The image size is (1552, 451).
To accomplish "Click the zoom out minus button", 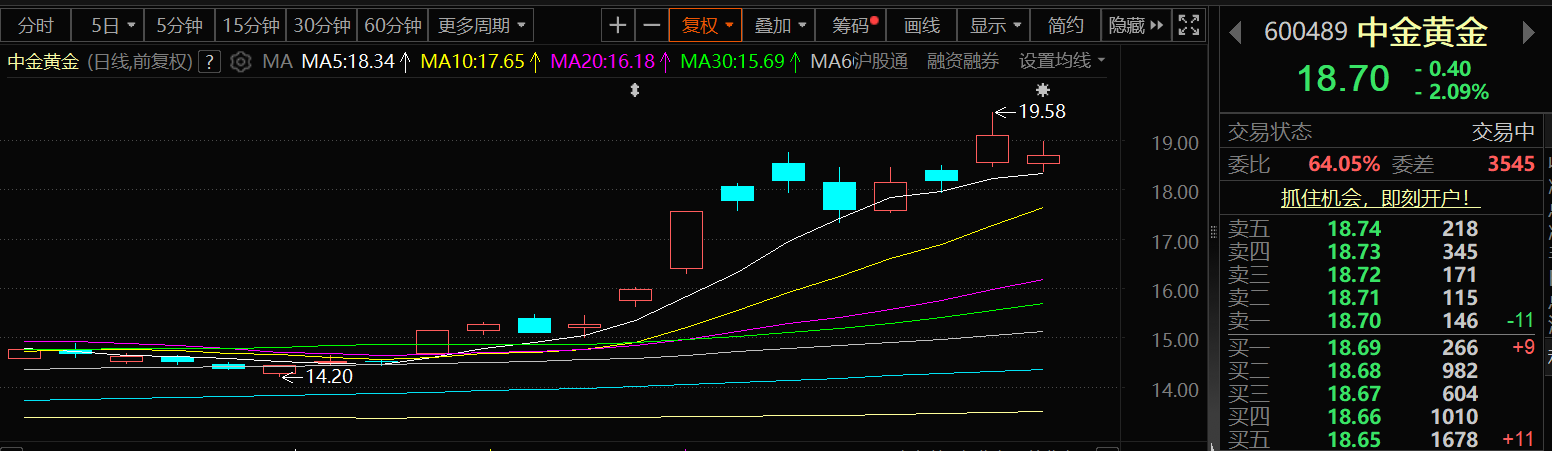I will click(652, 25).
